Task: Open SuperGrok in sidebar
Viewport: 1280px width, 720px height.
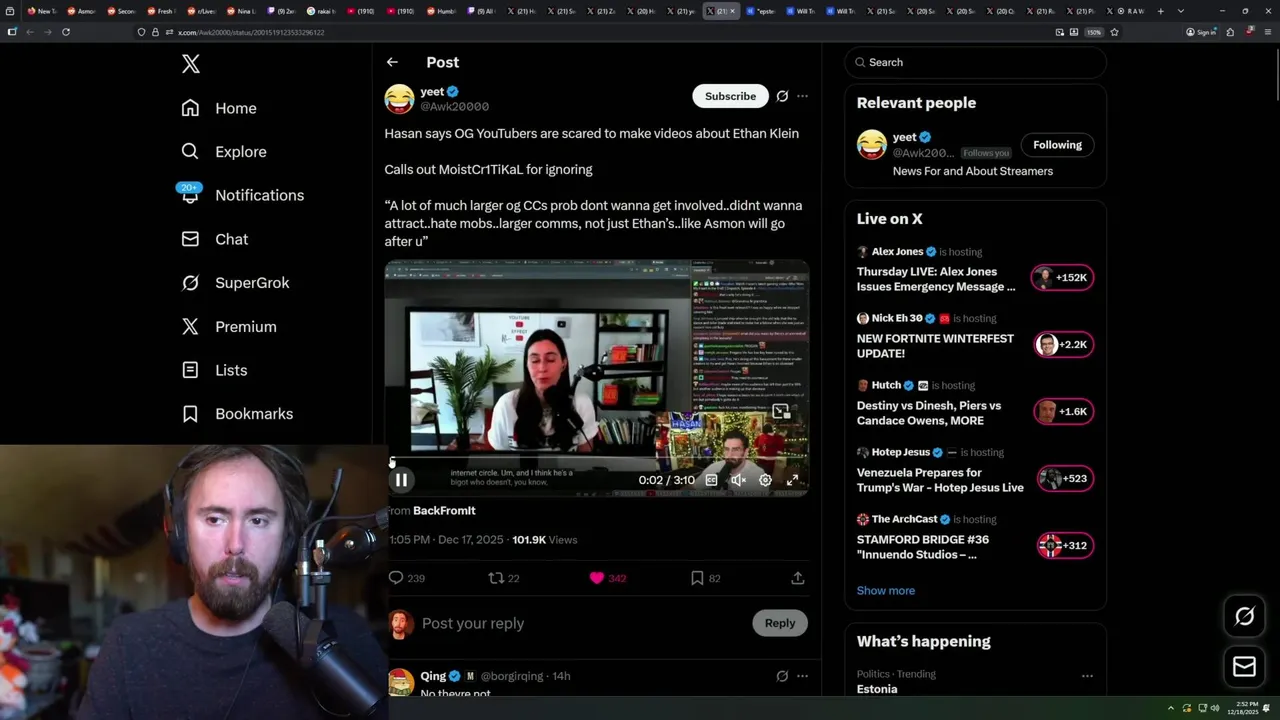Action: click(235, 283)
